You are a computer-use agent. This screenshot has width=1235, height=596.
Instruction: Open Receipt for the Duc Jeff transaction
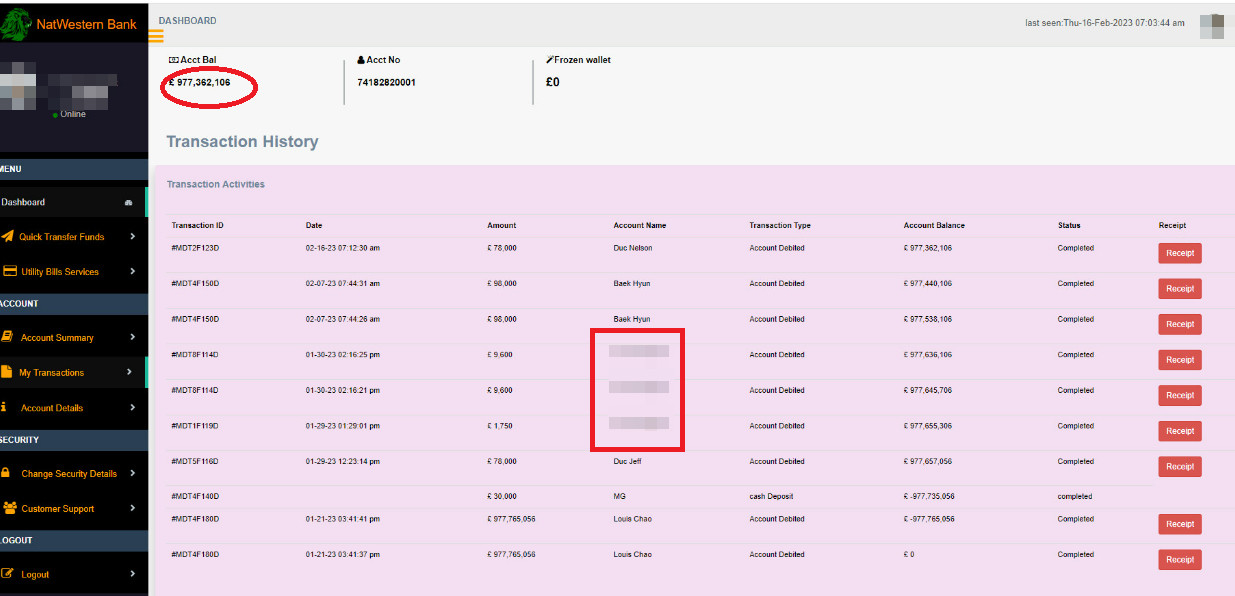coord(1179,466)
